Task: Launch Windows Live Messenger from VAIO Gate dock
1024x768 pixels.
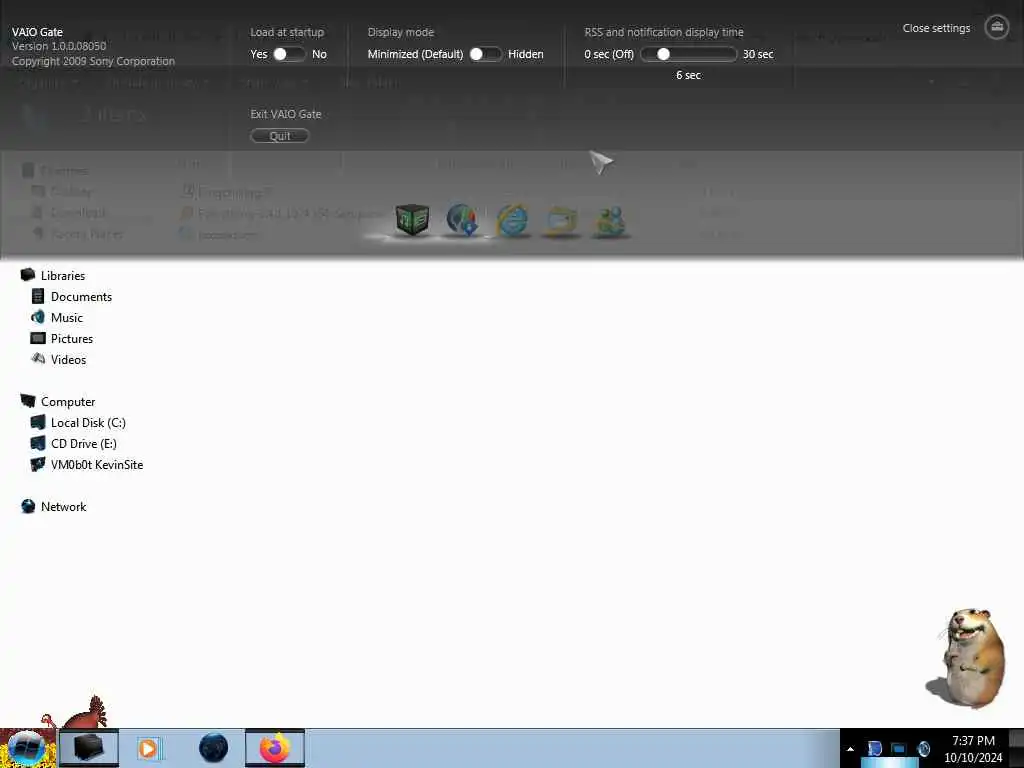Action: click(610, 221)
